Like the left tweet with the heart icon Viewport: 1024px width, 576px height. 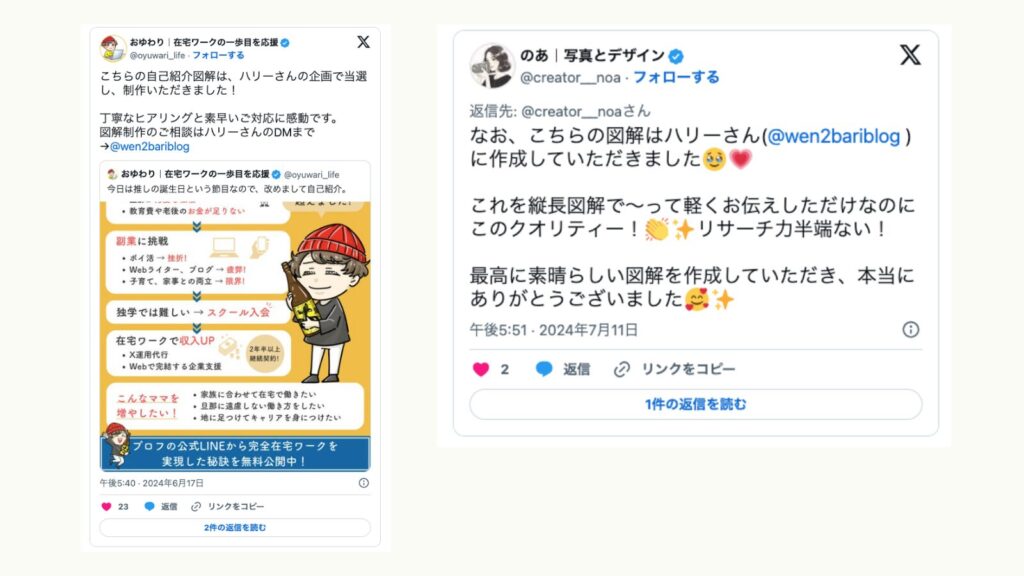point(106,506)
